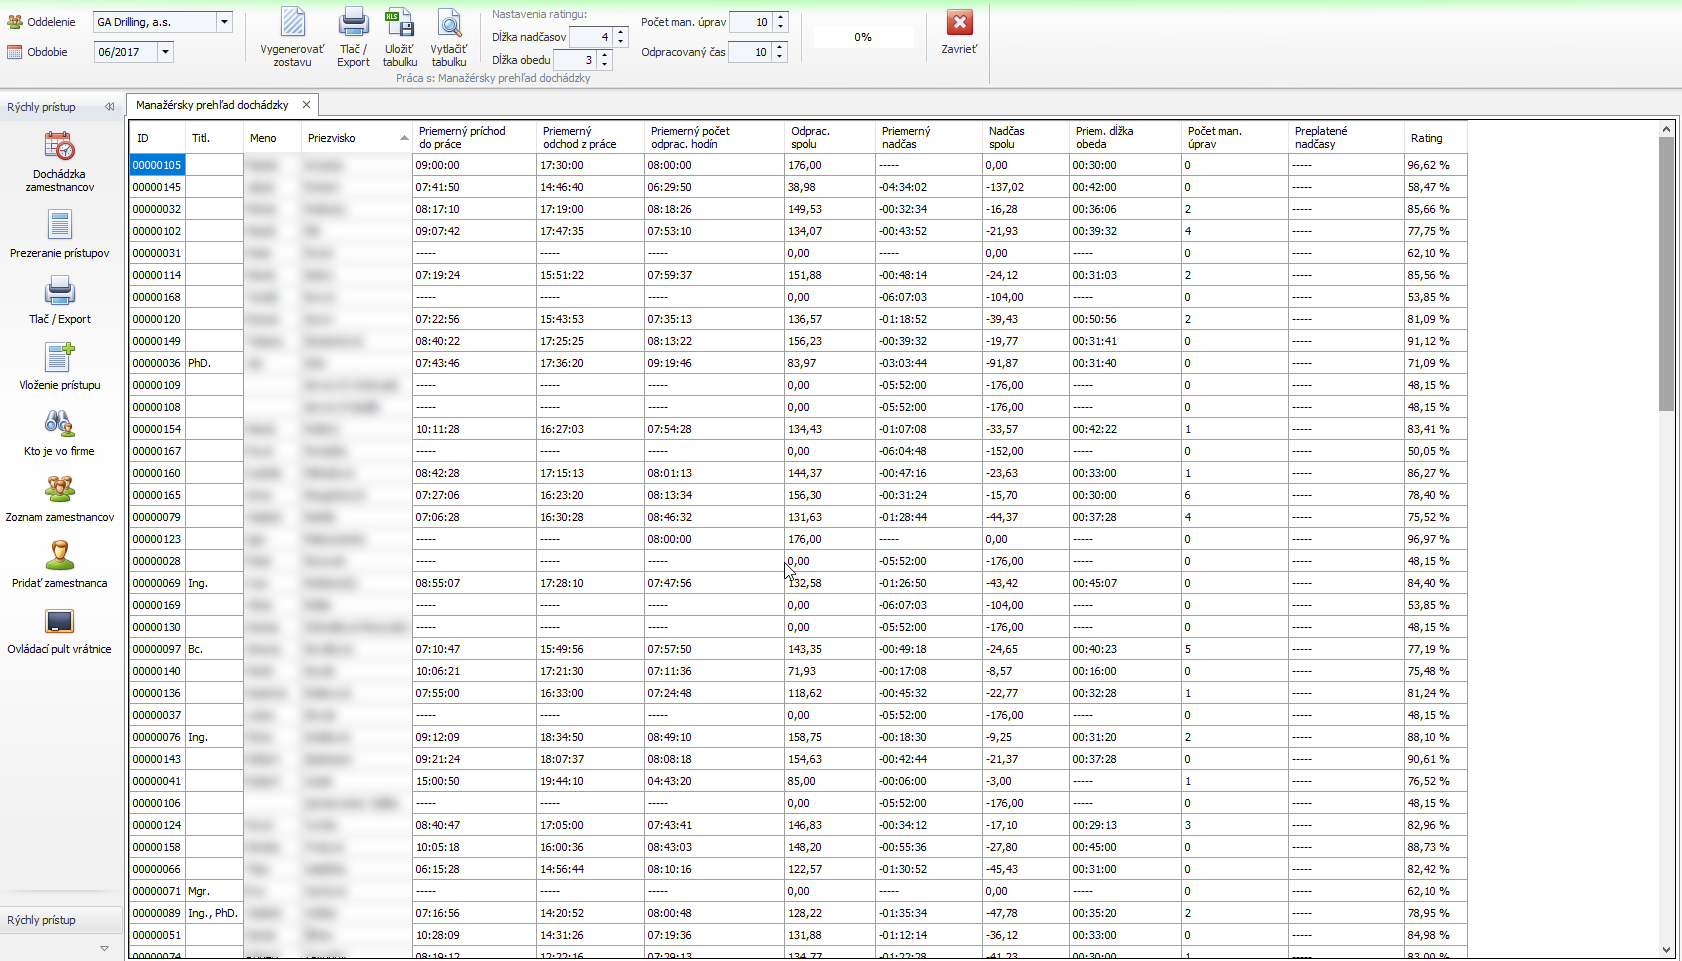The width and height of the screenshot is (1682, 961).
Task: Click Uložiť tabulku toolbar icon
Action: point(399,37)
